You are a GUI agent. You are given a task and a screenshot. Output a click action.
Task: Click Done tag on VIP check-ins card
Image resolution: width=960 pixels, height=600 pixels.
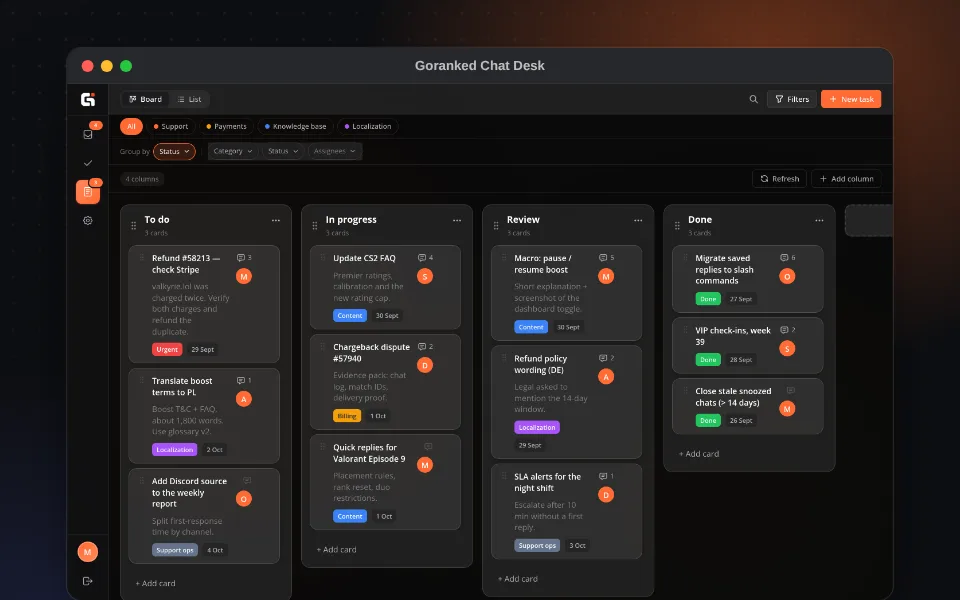click(x=708, y=360)
